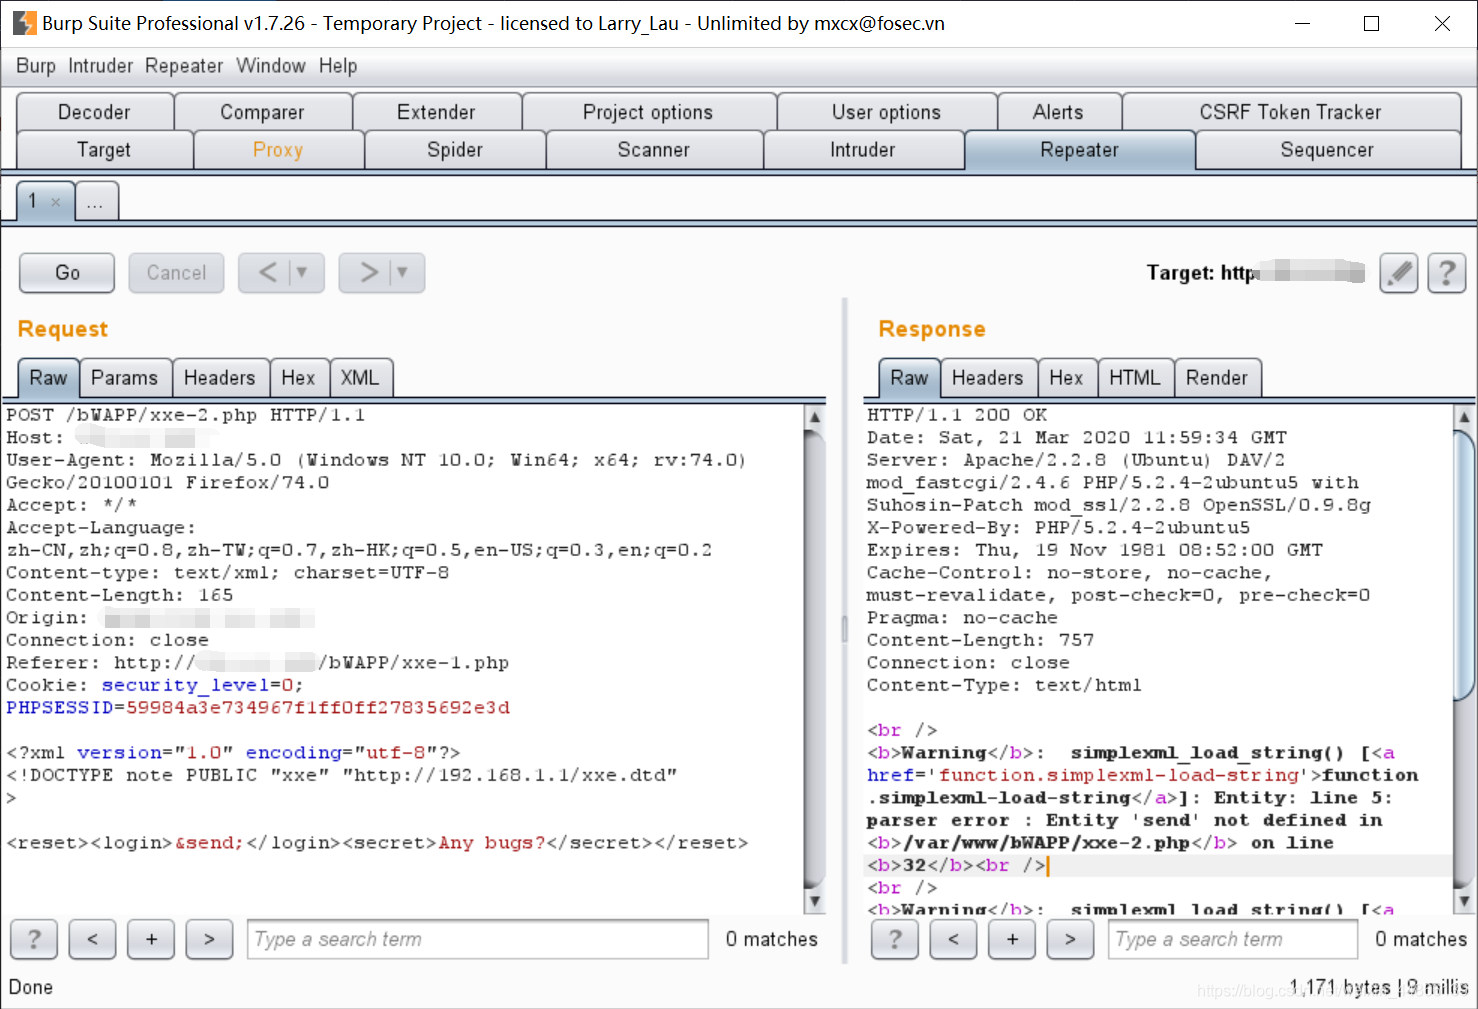Open the Project options tab
Image resolution: width=1478 pixels, height=1009 pixels.
point(648,112)
